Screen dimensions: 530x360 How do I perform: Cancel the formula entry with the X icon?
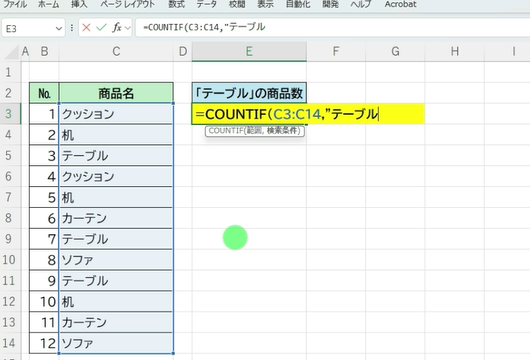point(86,28)
